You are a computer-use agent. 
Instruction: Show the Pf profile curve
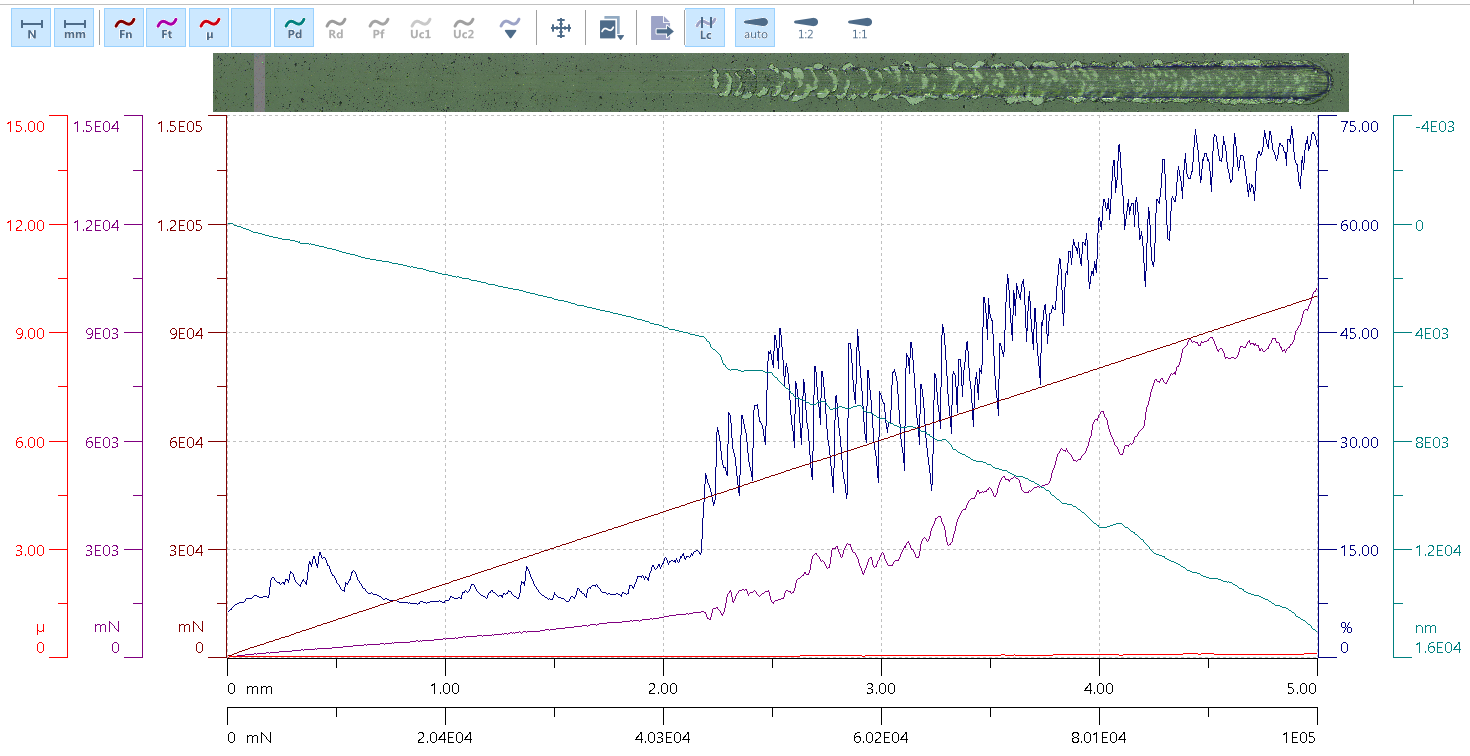(379, 27)
